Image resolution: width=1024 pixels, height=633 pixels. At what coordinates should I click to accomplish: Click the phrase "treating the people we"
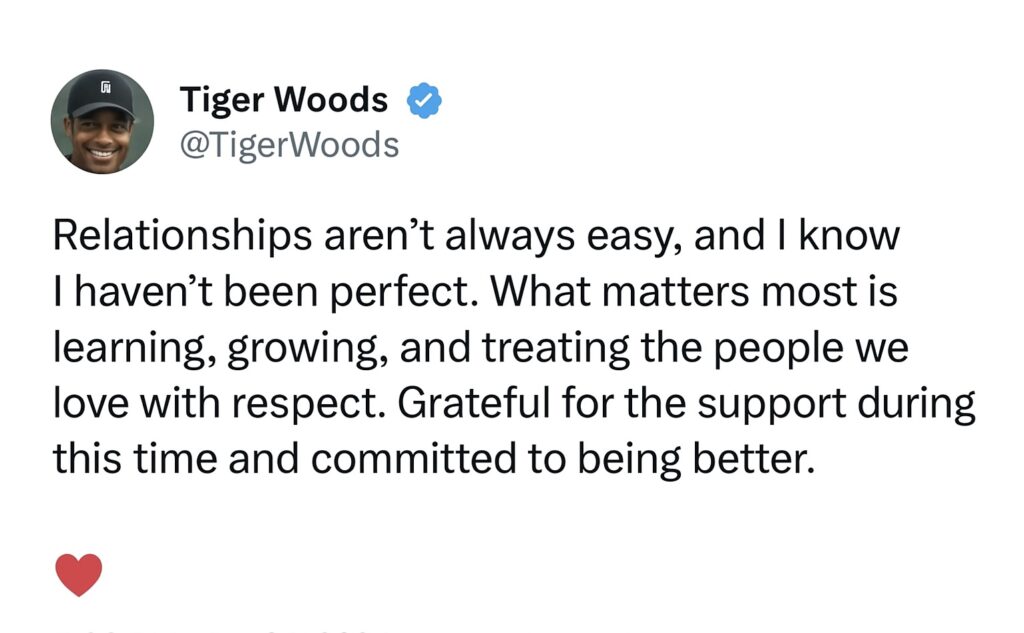click(696, 348)
